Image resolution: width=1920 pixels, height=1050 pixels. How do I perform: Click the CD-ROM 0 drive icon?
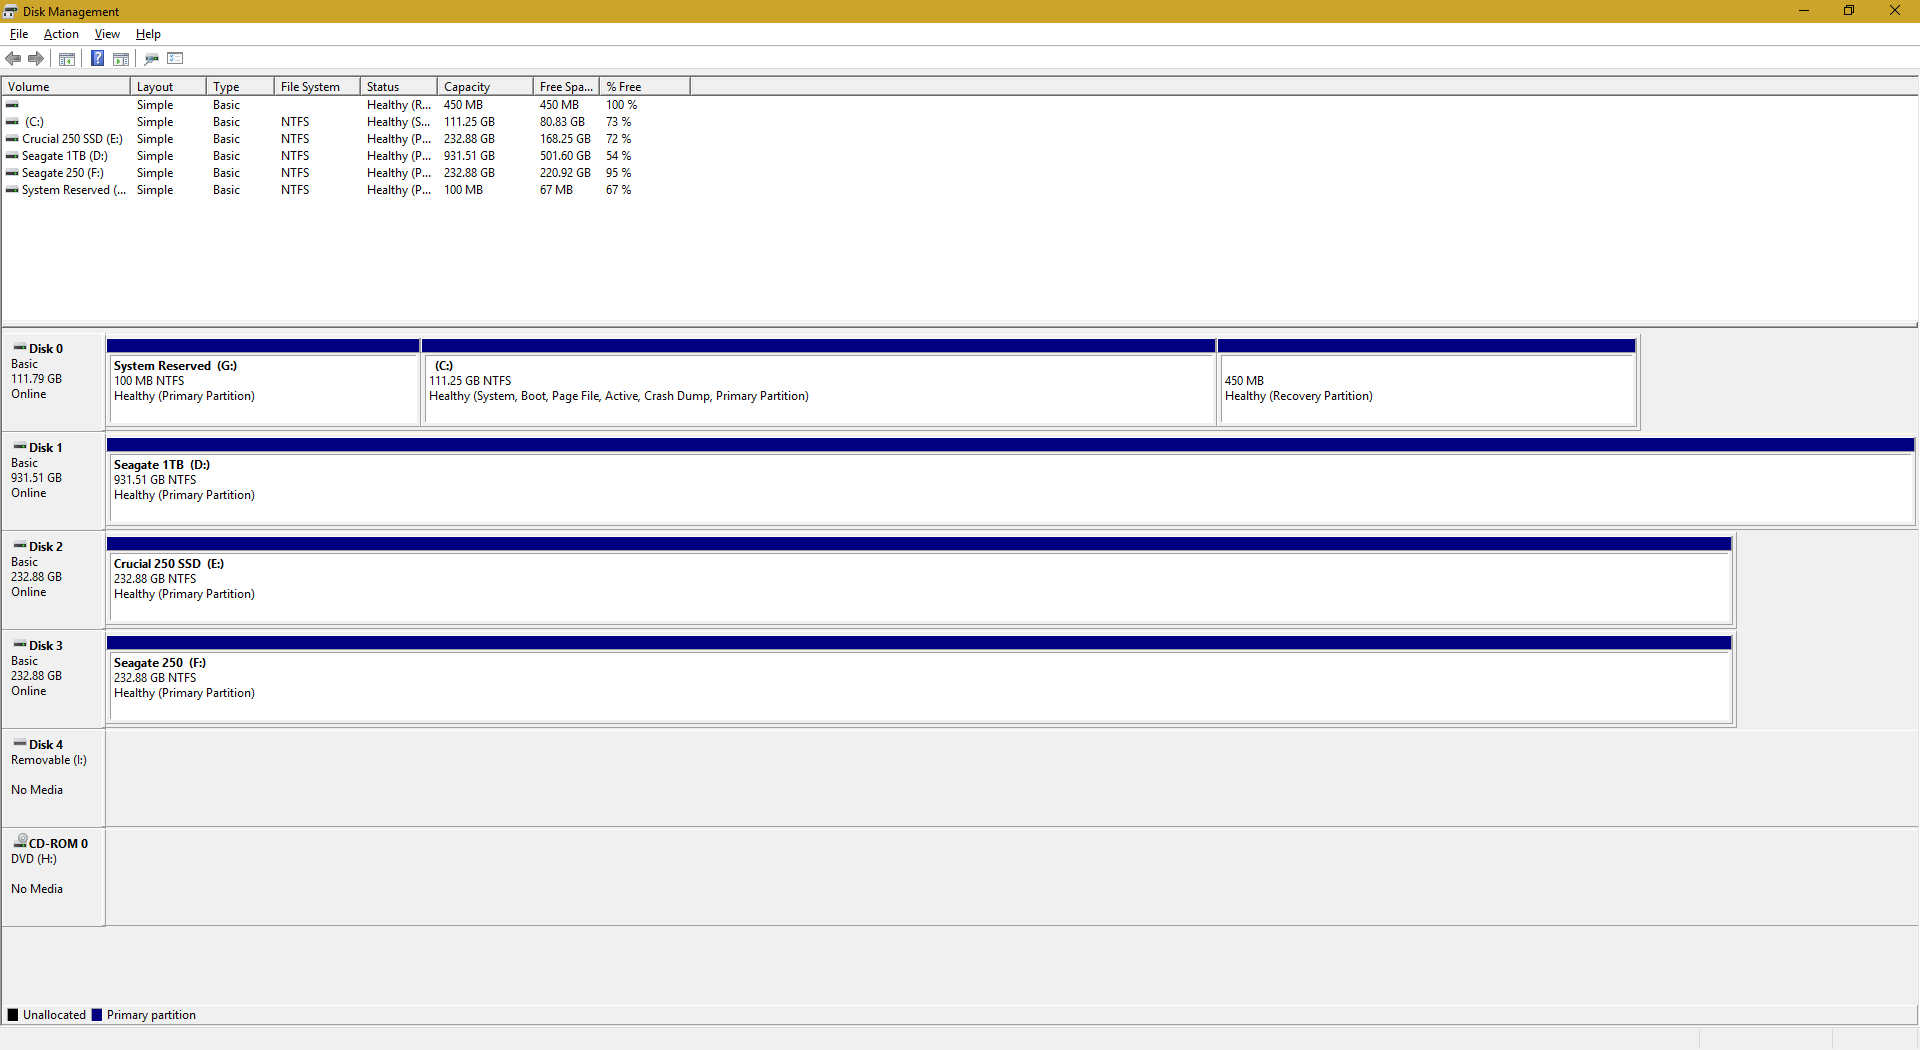[20, 842]
